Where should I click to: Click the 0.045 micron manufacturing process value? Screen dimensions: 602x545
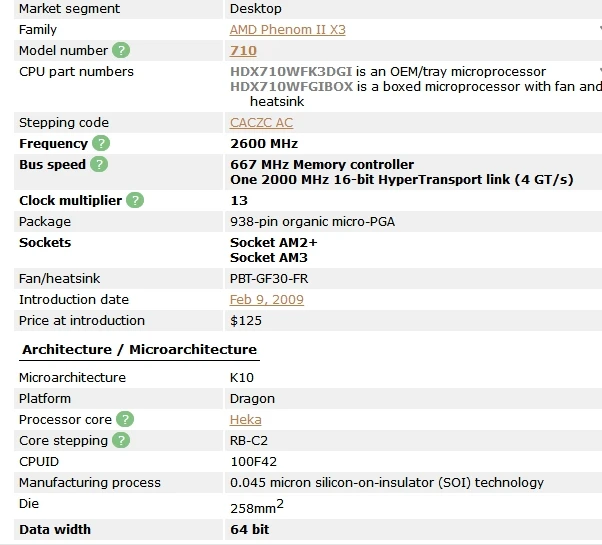[x=387, y=483]
